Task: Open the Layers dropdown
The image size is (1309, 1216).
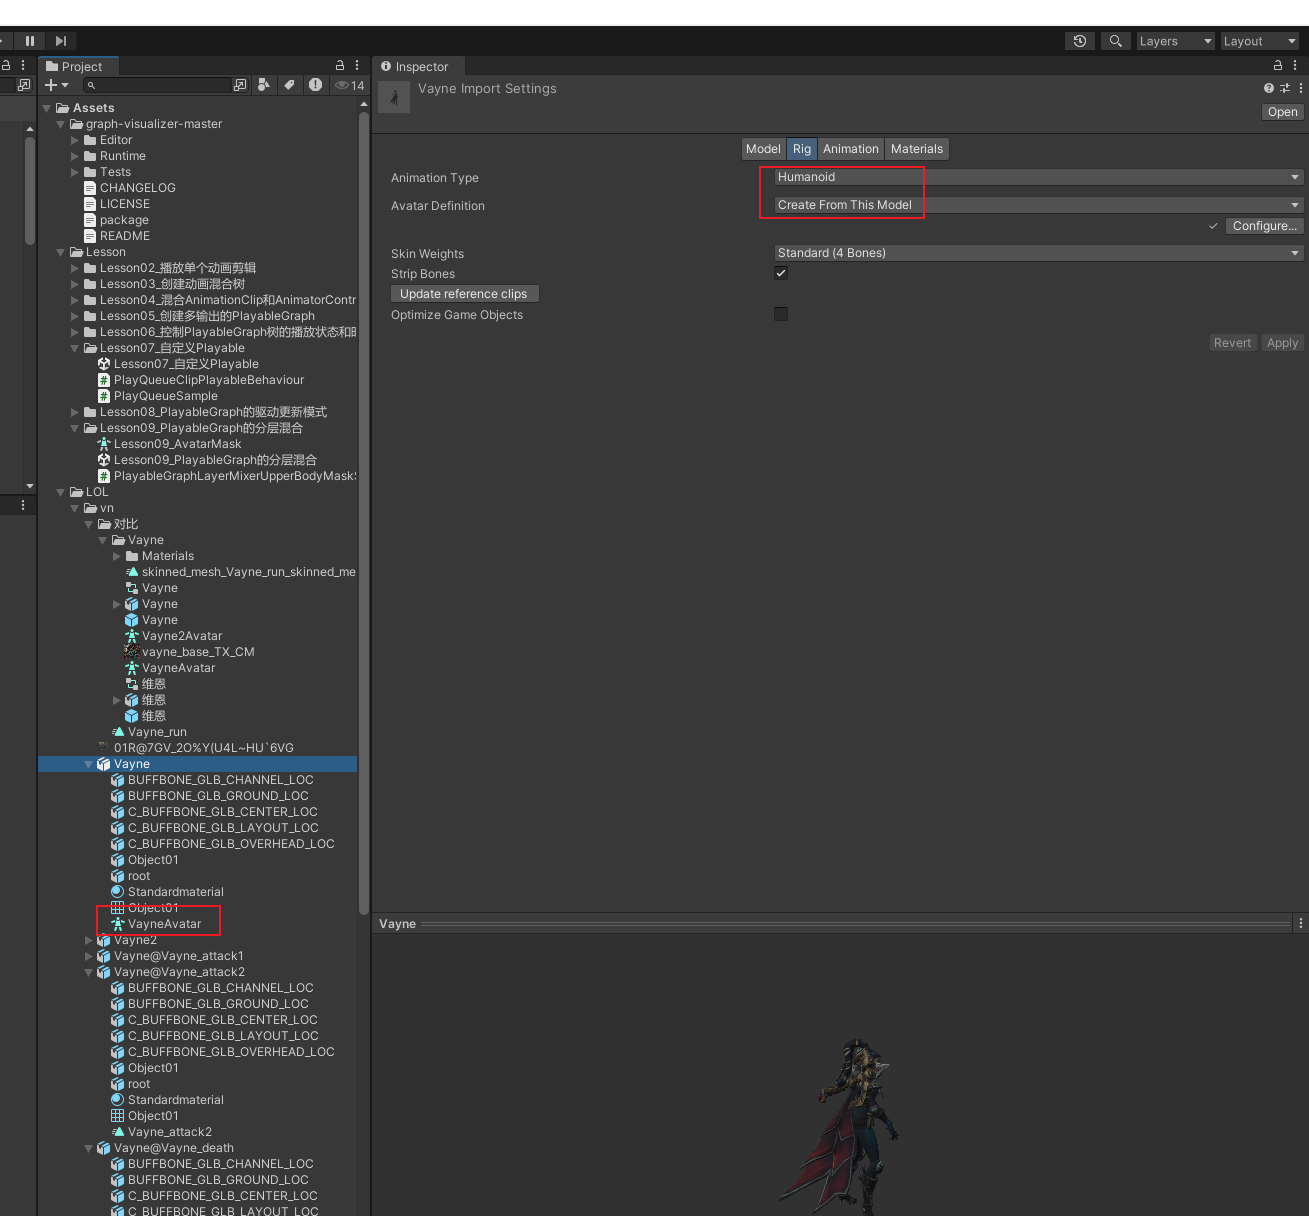Action: (x=1175, y=41)
